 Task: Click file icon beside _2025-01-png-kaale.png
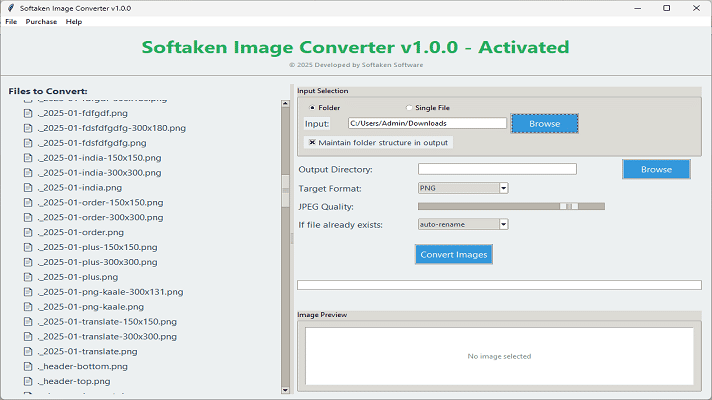(28, 307)
